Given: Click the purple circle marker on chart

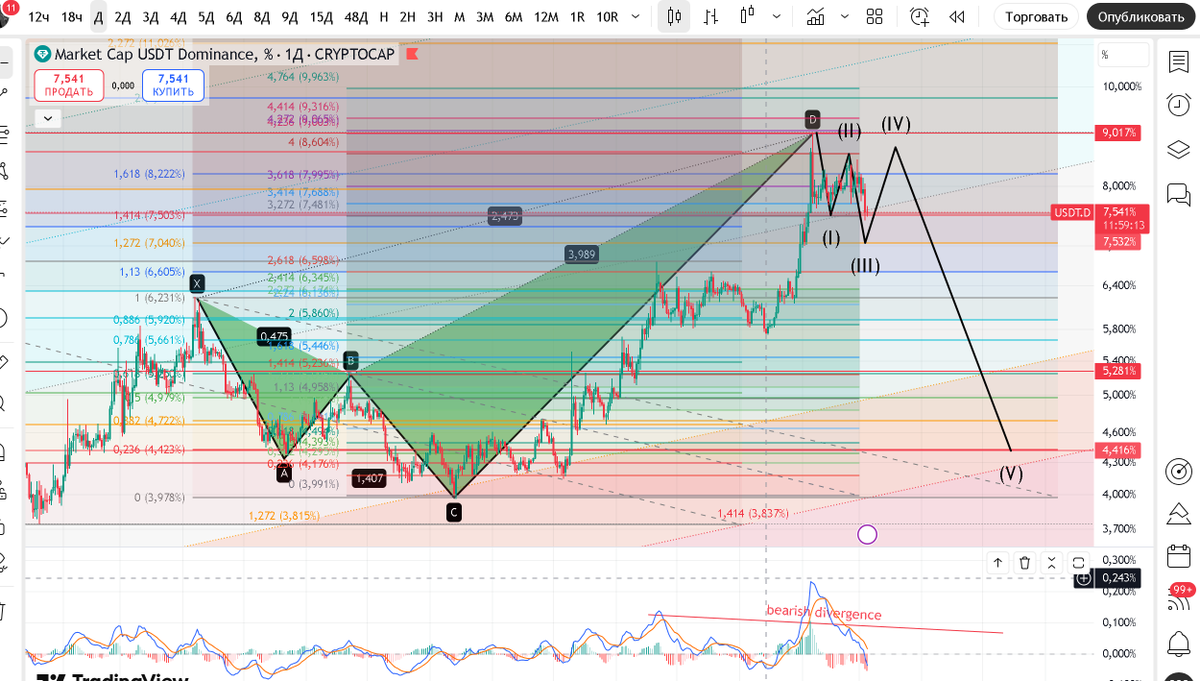Looking at the screenshot, I should pyautogui.click(x=867, y=534).
